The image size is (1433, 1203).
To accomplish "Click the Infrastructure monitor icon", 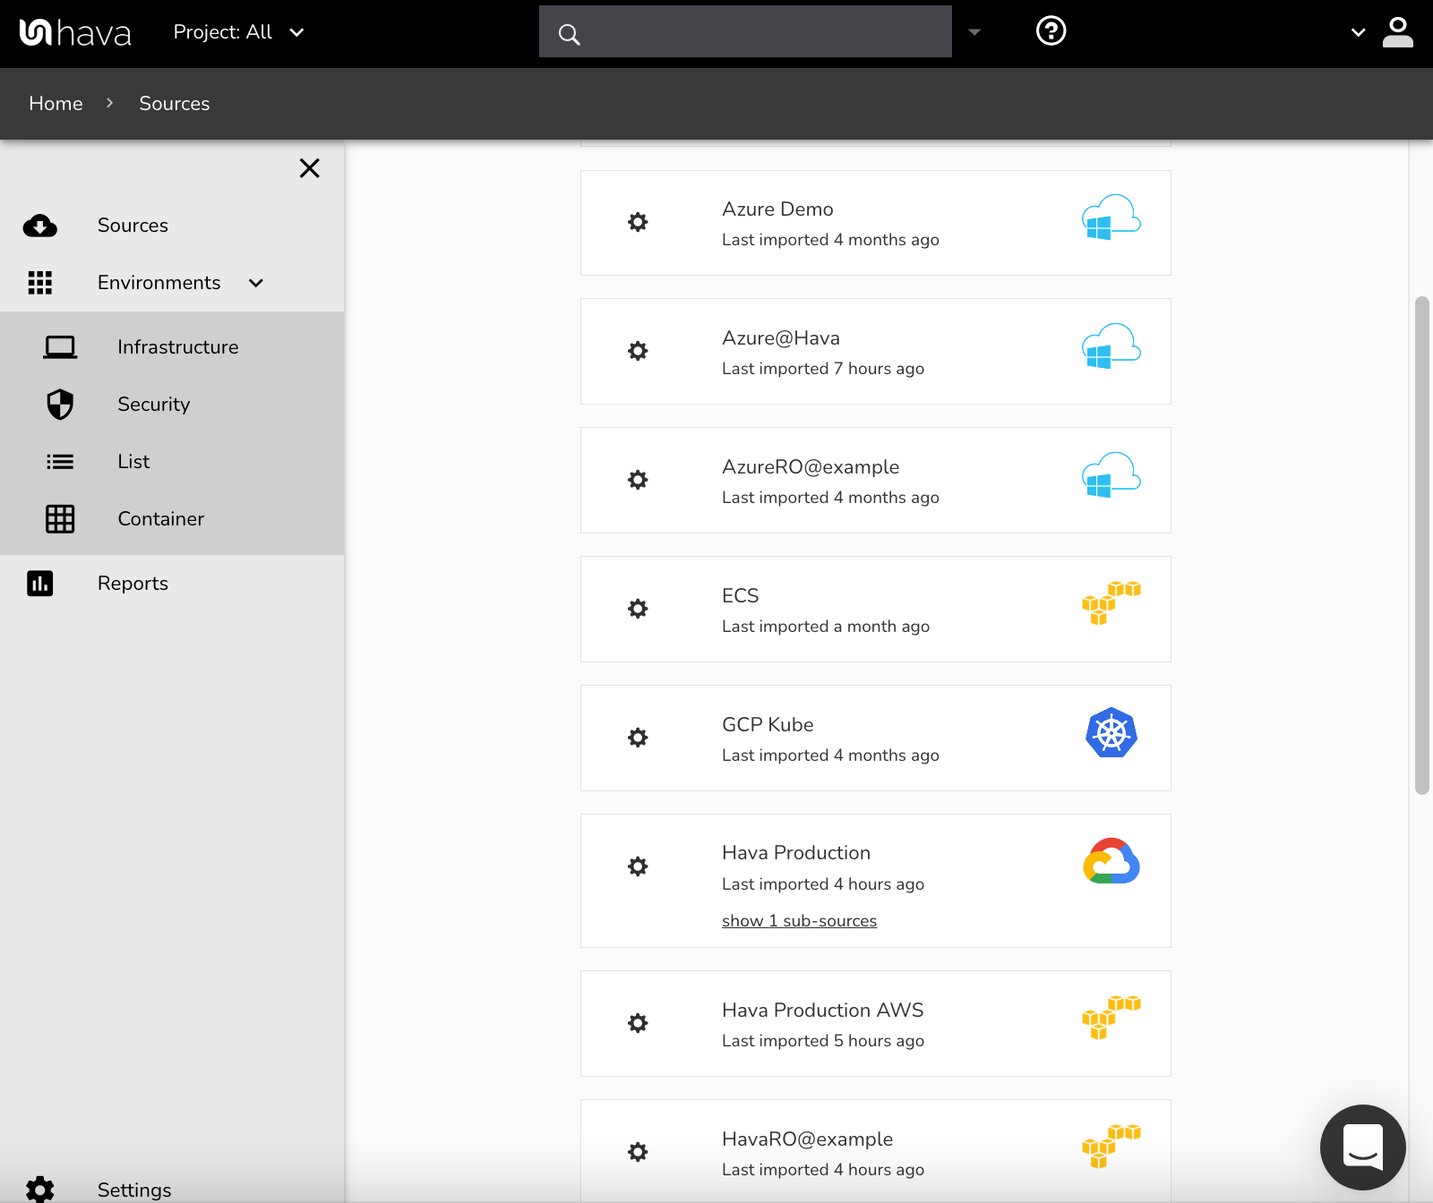I will click(x=60, y=346).
